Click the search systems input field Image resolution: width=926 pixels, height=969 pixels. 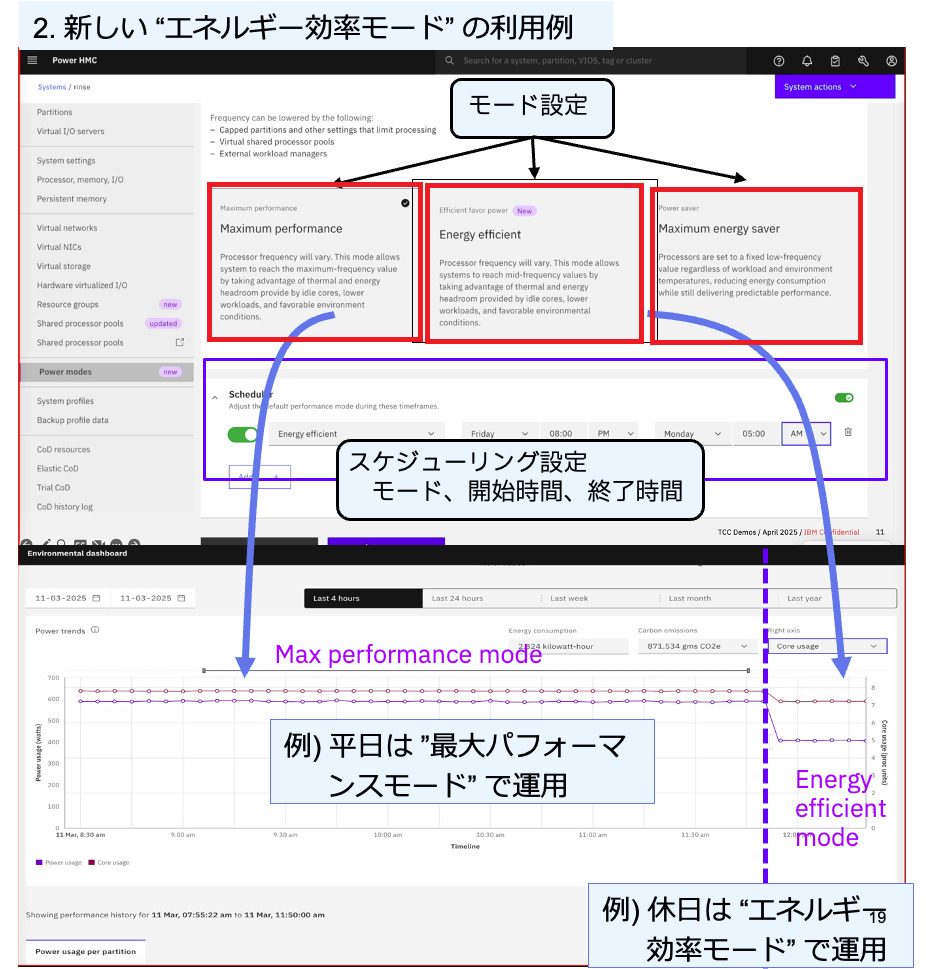click(x=600, y=61)
